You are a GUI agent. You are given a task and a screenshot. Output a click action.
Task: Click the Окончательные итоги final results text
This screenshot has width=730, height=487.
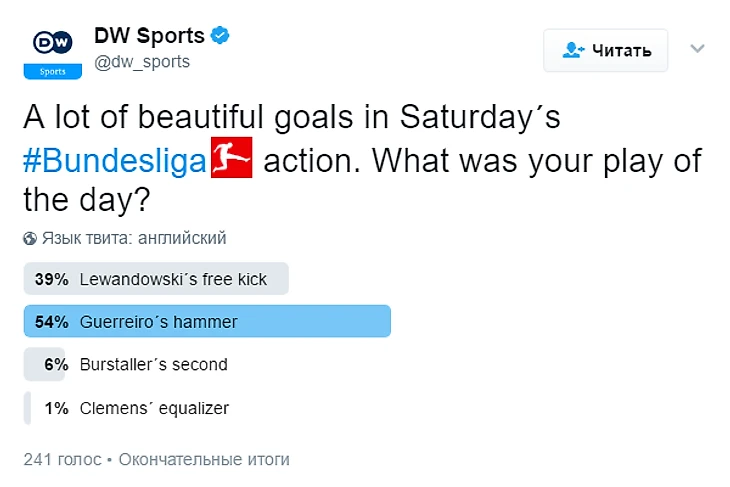(x=204, y=459)
